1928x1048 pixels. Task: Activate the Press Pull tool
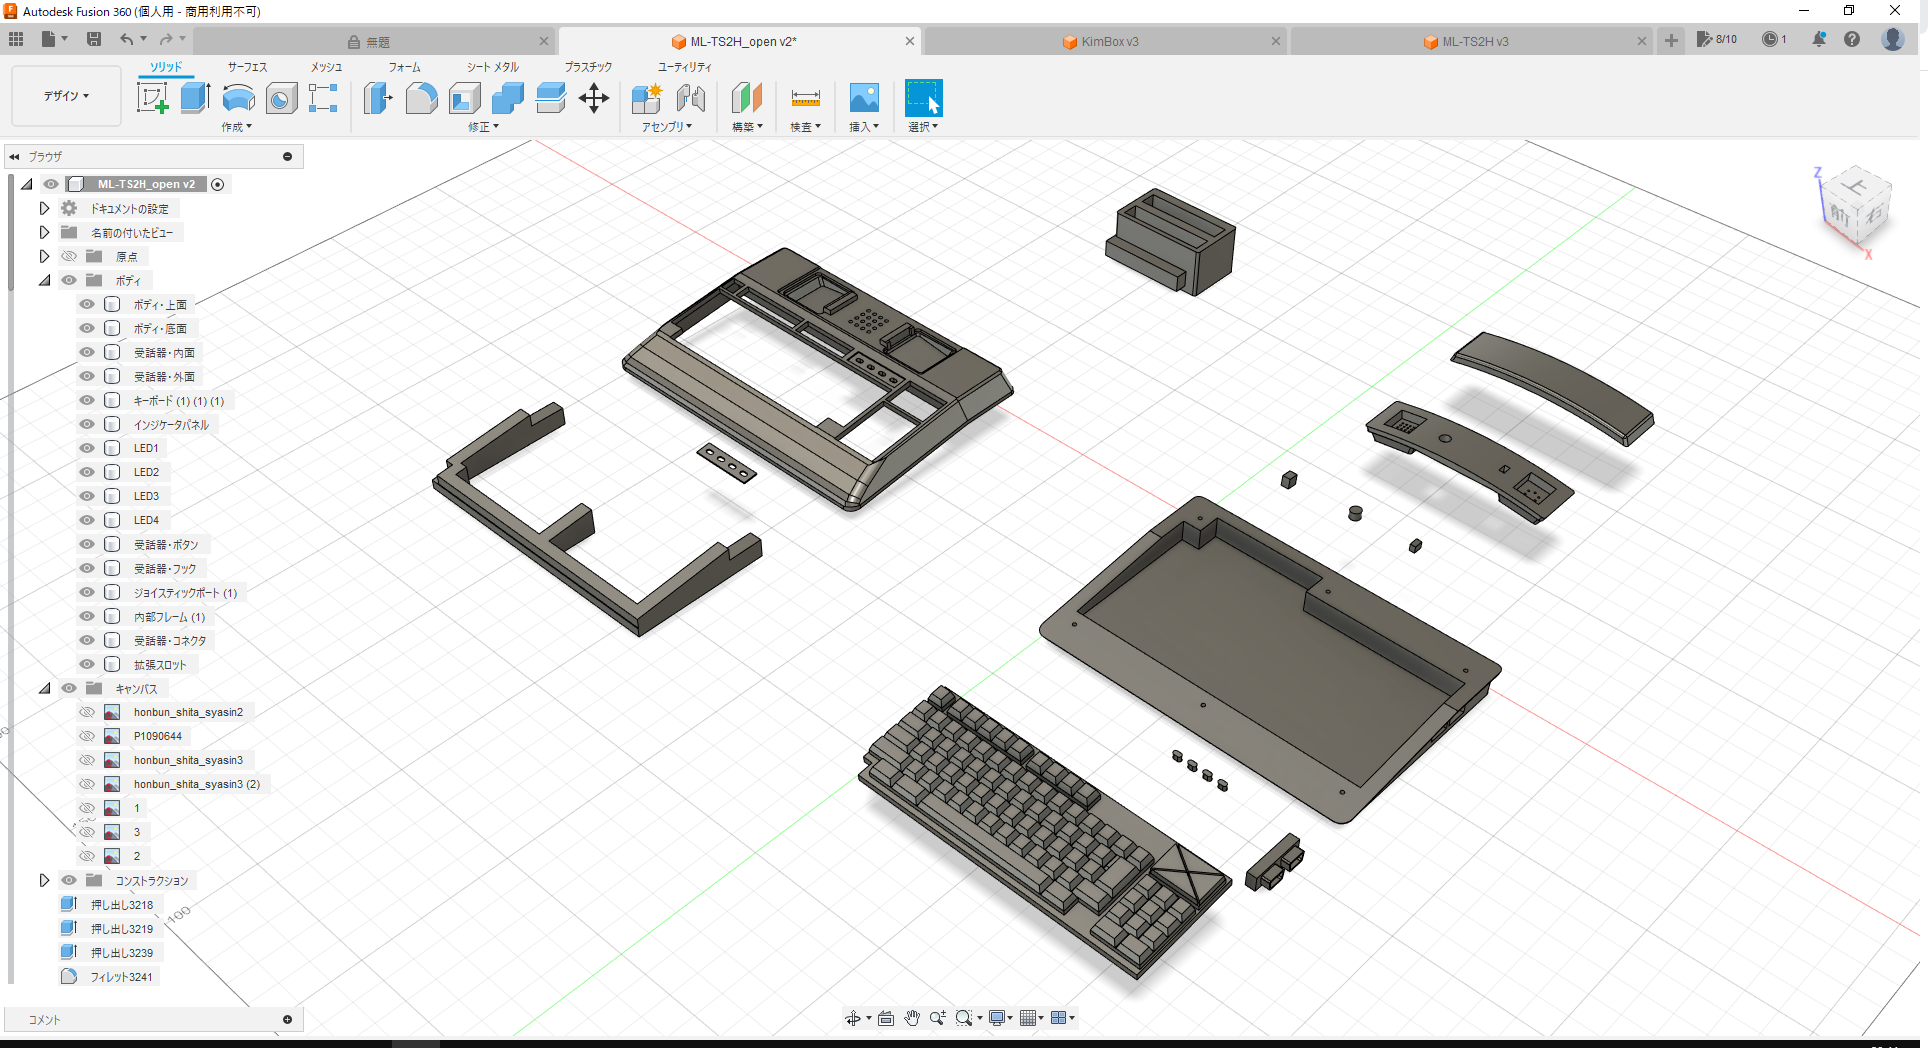(x=377, y=98)
